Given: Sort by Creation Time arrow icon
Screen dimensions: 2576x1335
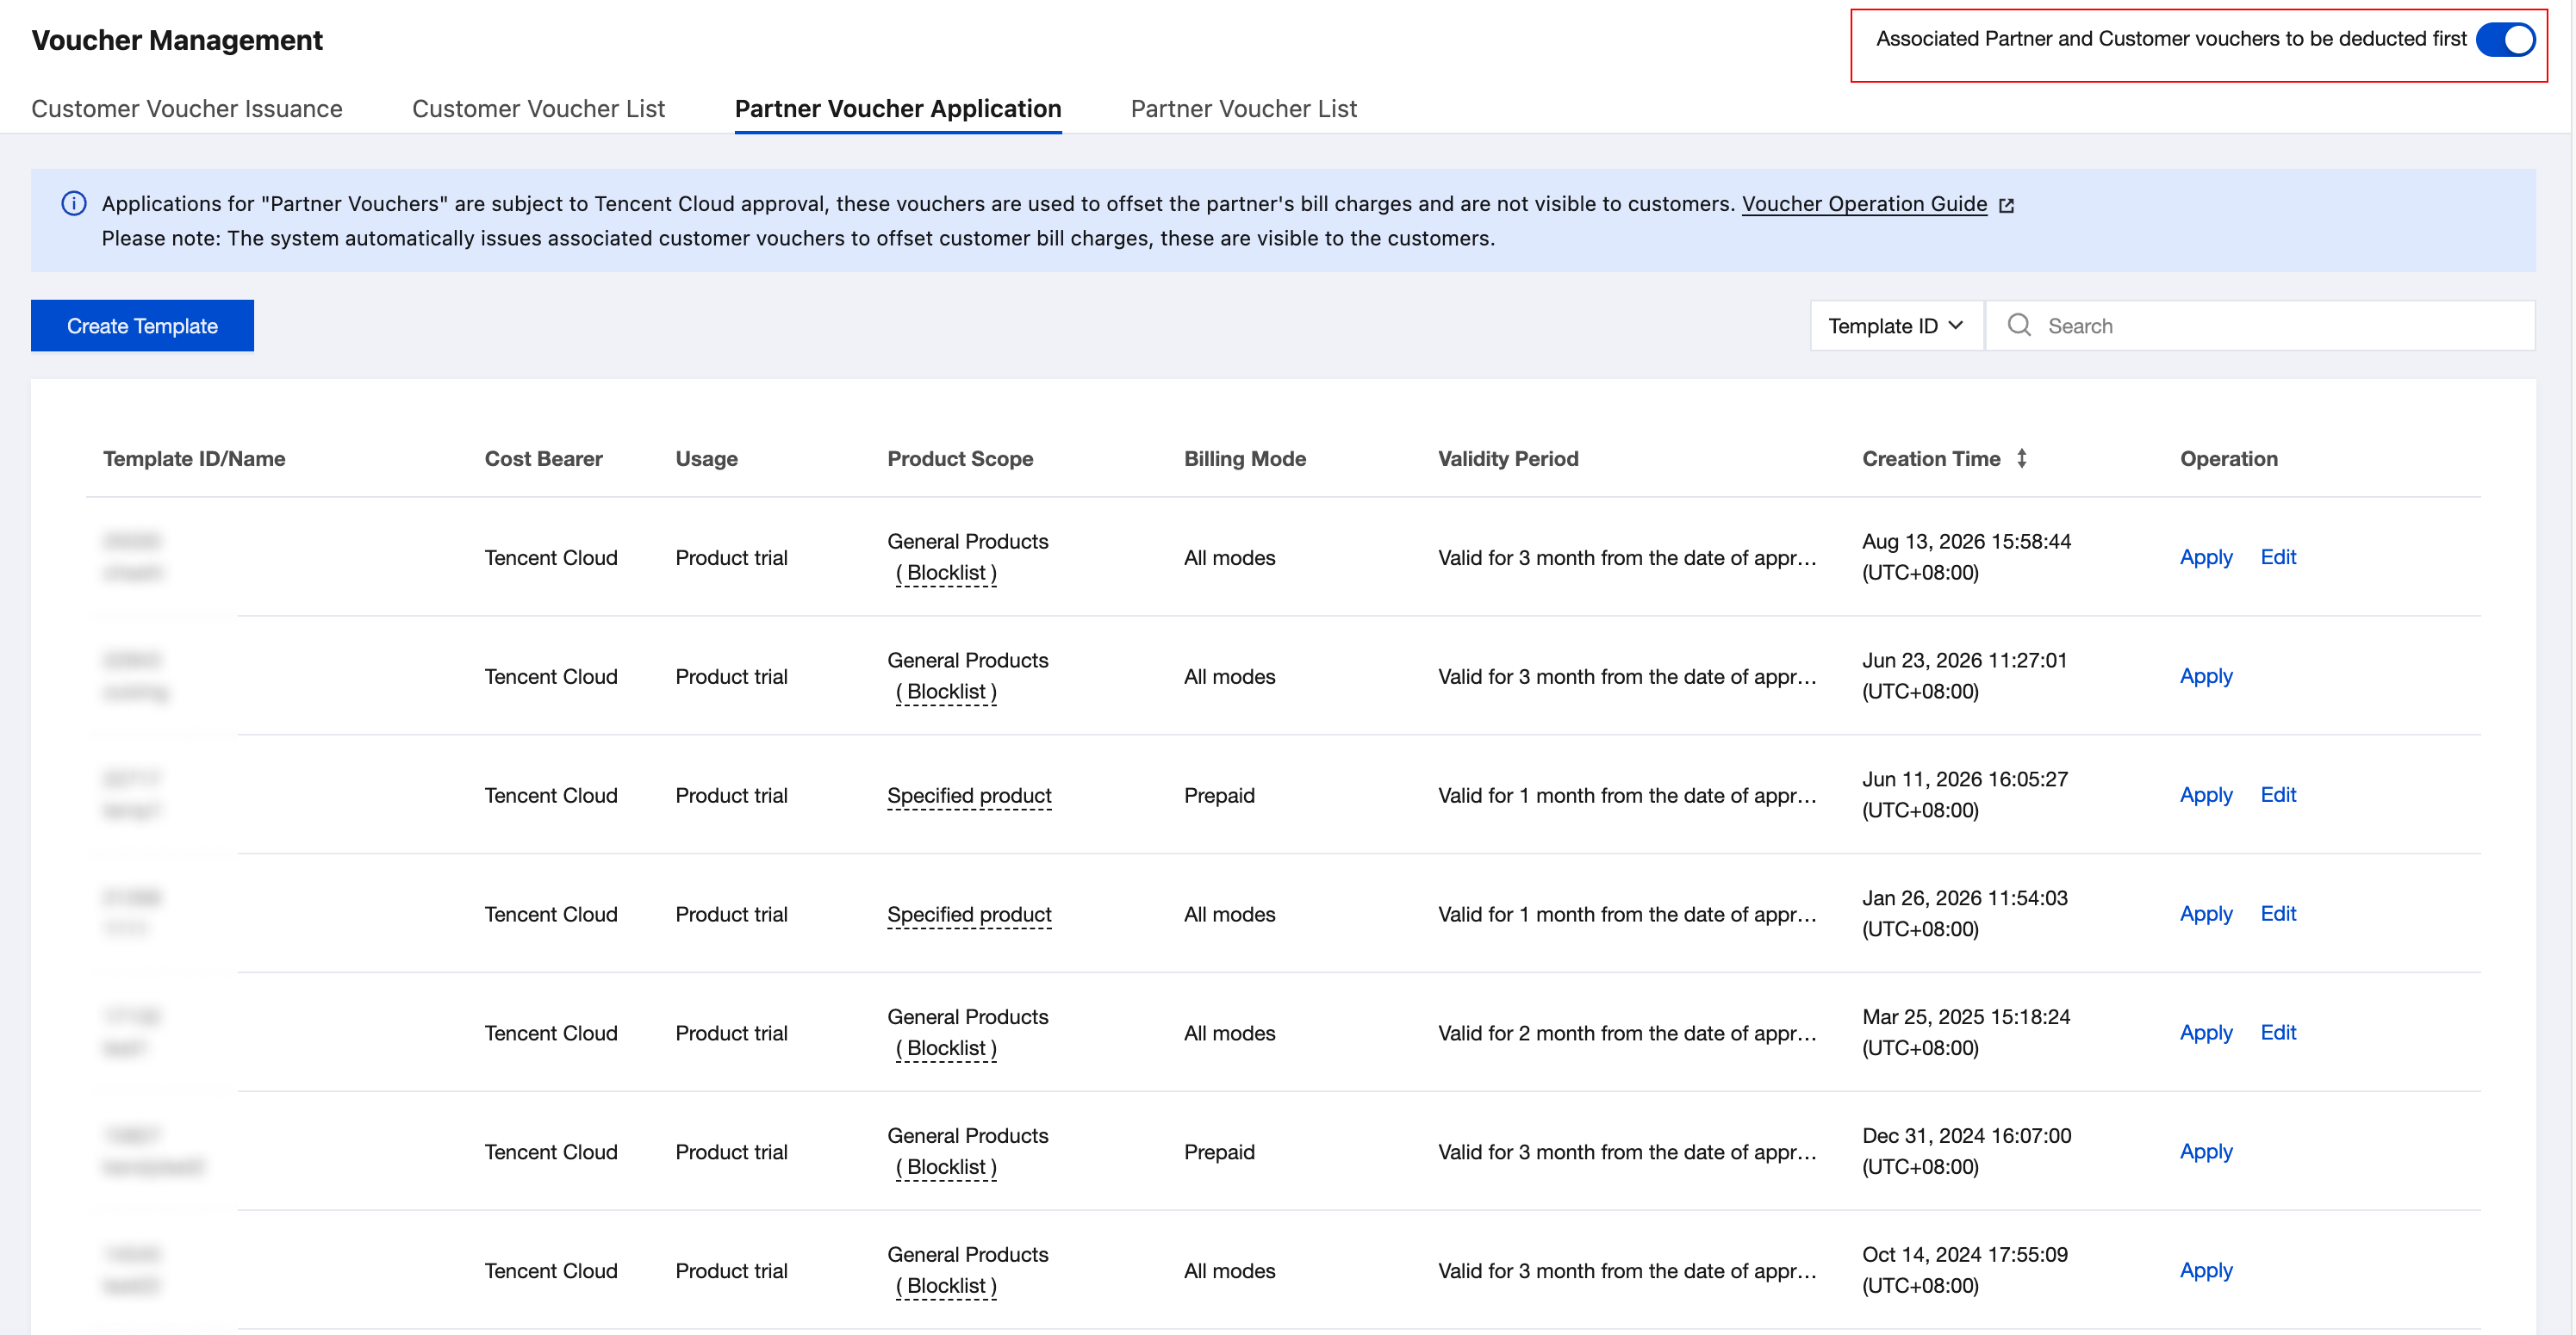Looking at the screenshot, I should [x=2022, y=459].
